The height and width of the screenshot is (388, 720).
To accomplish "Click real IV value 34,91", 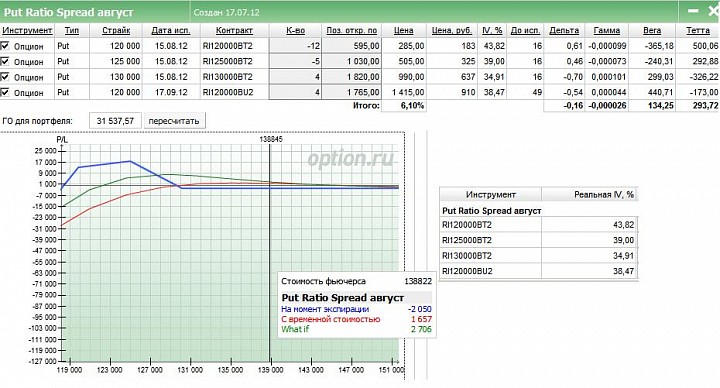I will tap(624, 256).
